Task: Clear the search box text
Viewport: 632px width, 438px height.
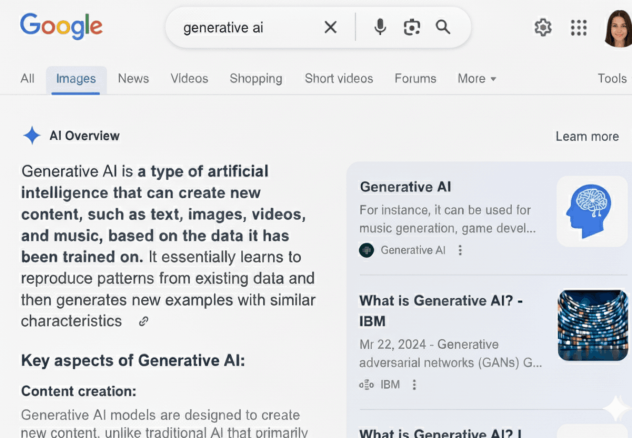Action: pyautogui.click(x=331, y=27)
